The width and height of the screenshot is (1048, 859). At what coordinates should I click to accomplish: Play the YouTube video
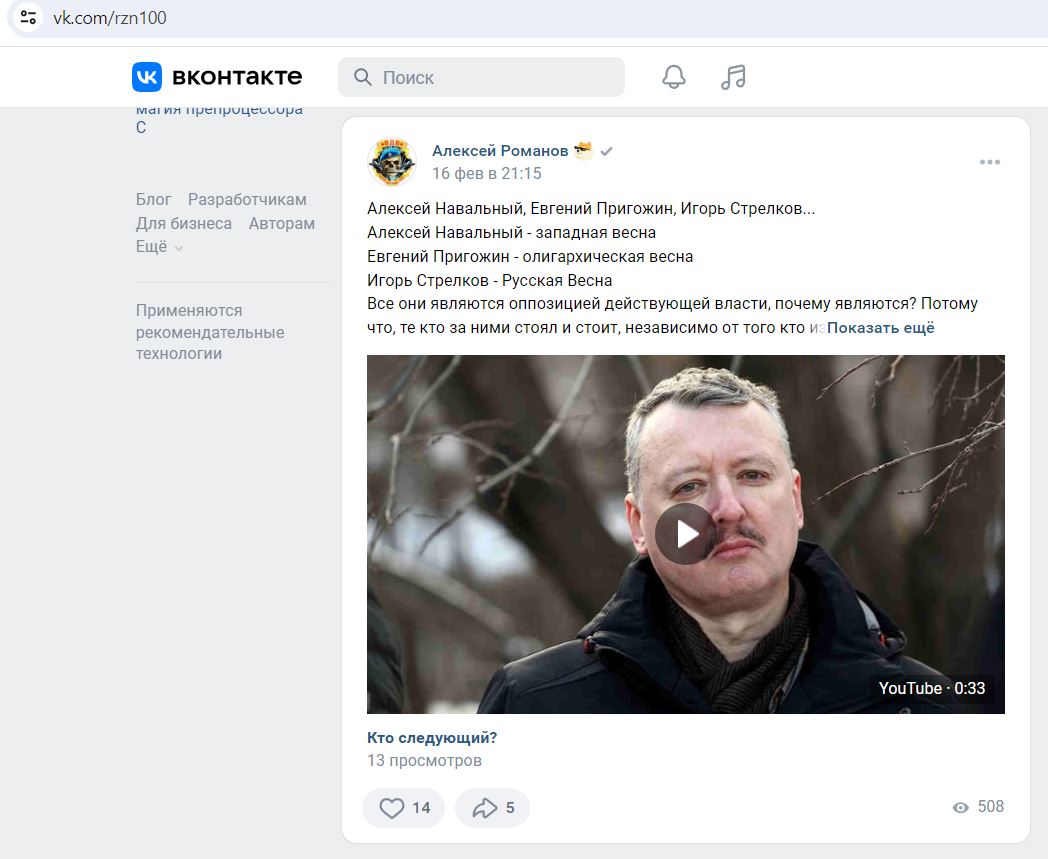686,534
